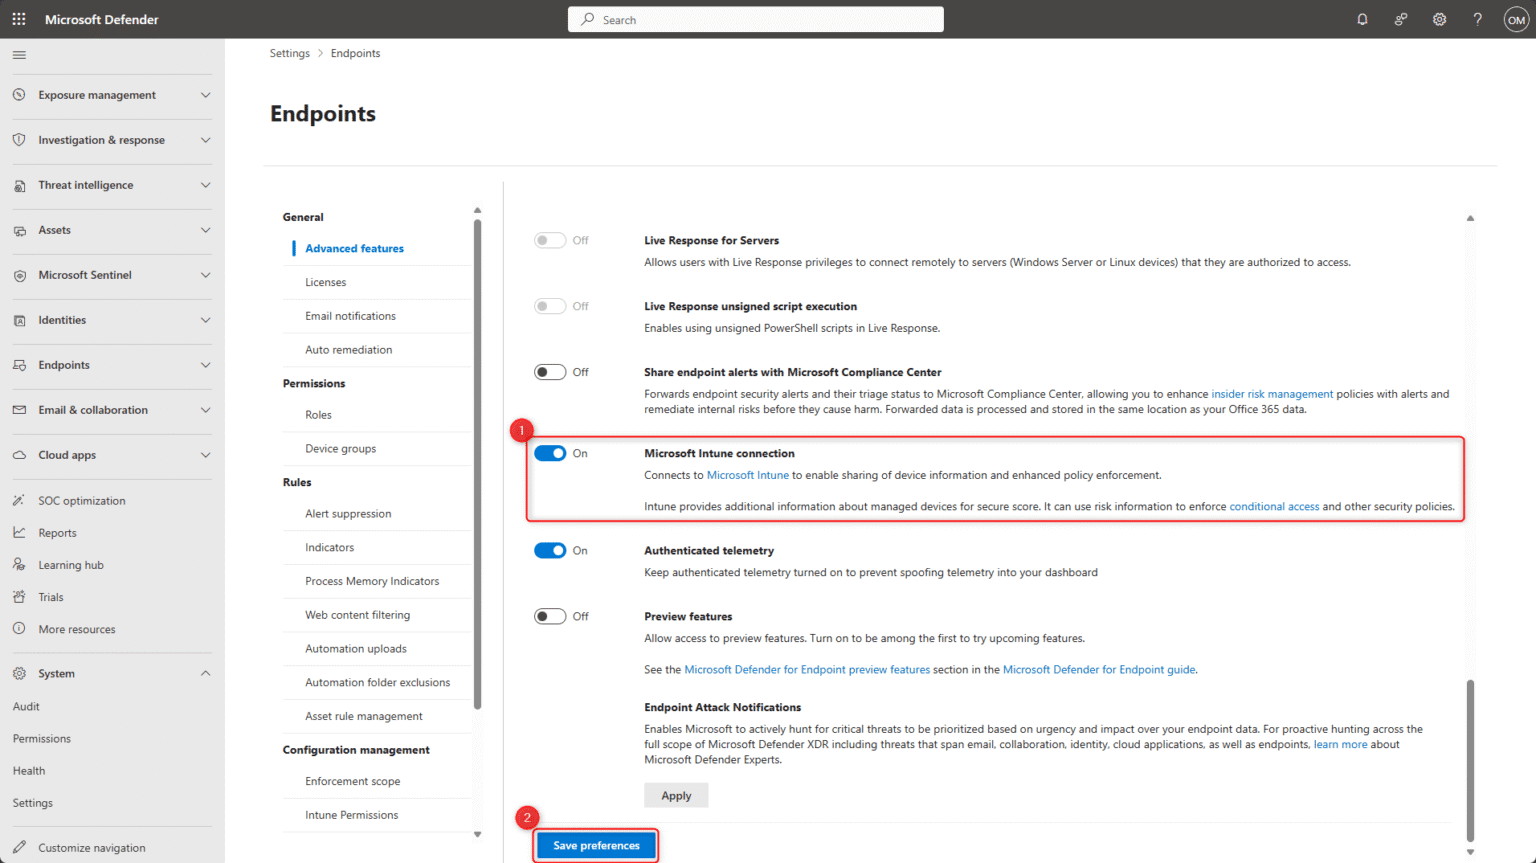
Task: Select Web content filtering
Action: (358, 615)
